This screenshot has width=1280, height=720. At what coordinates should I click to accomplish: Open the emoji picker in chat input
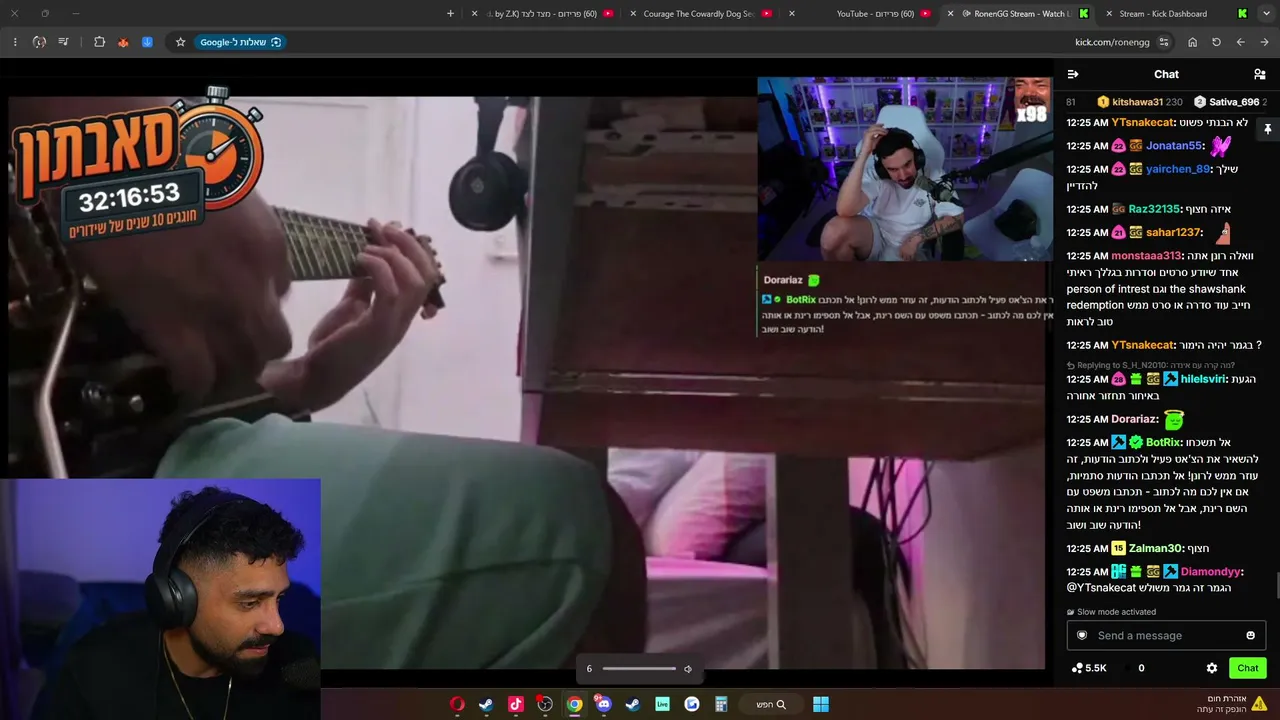coord(1250,635)
